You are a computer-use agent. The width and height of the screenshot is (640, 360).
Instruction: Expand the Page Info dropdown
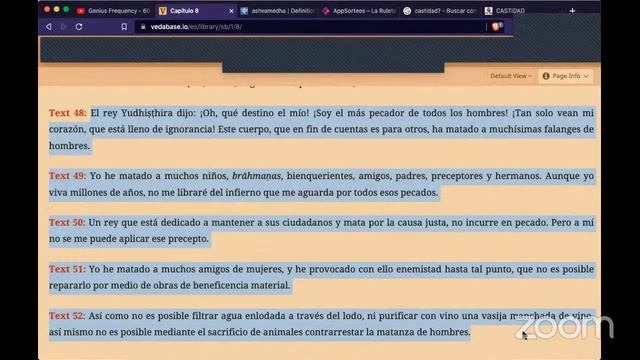click(x=565, y=76)
